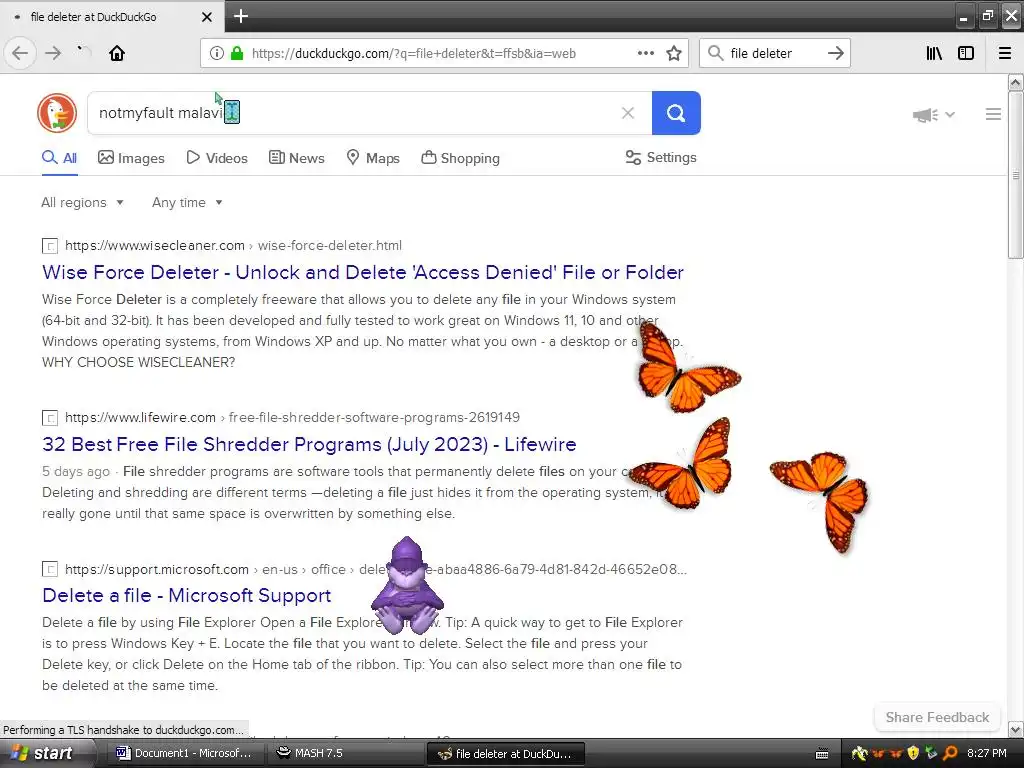Image resolution: width=1024 pixels, height=768 pixels.
Task: Click on-screen keyboard icon in taskbar
Action: 822,754
